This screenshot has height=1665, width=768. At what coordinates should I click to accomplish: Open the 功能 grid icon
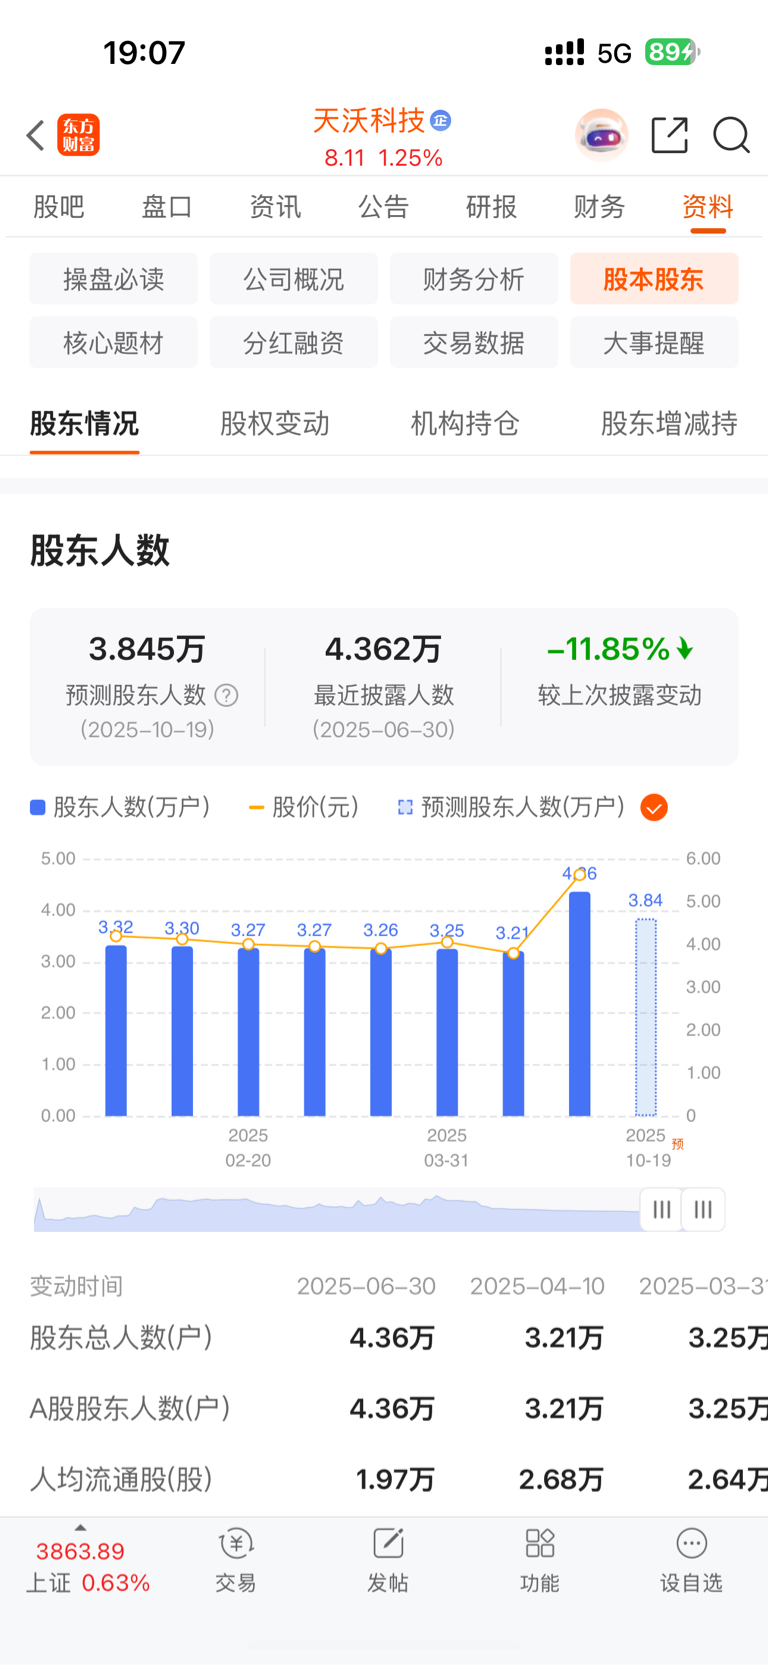click(540, 1544)
